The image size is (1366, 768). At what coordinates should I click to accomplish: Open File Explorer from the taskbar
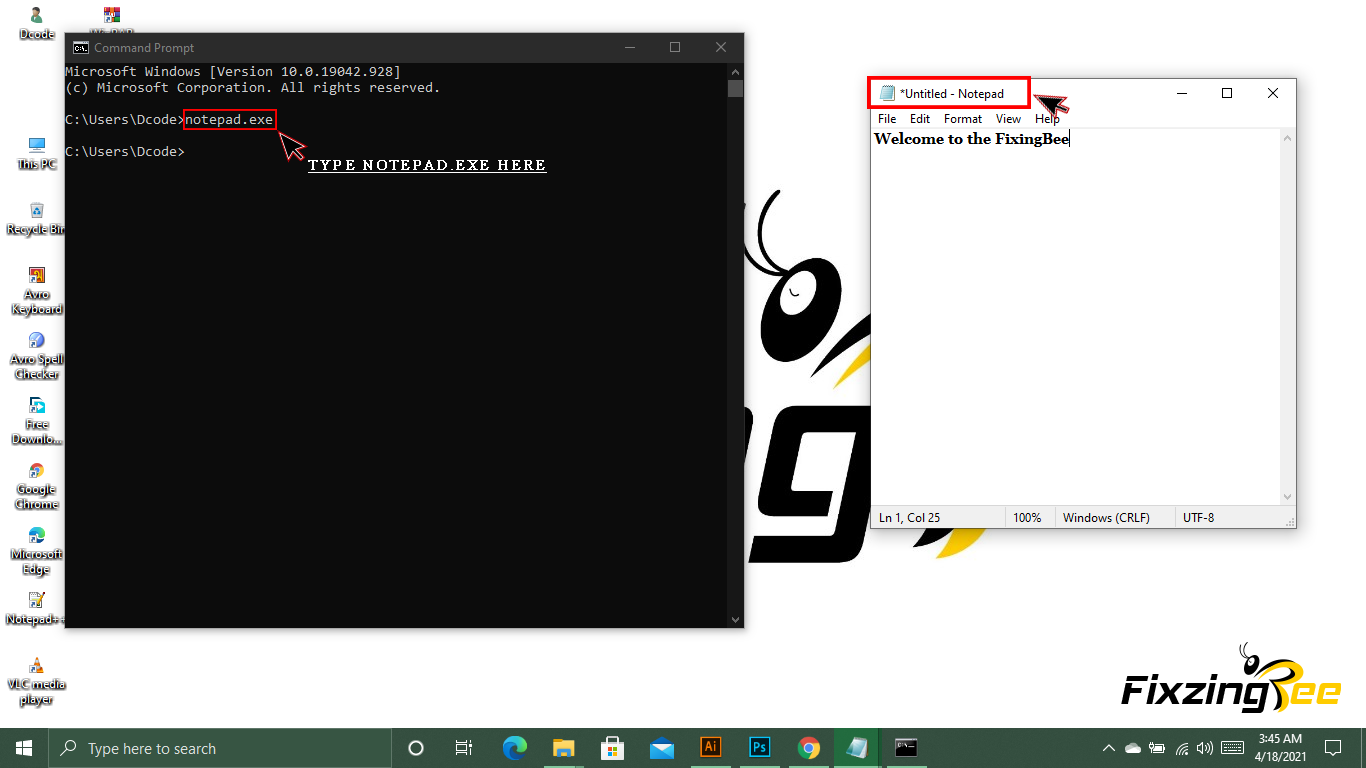click(564, 748)
